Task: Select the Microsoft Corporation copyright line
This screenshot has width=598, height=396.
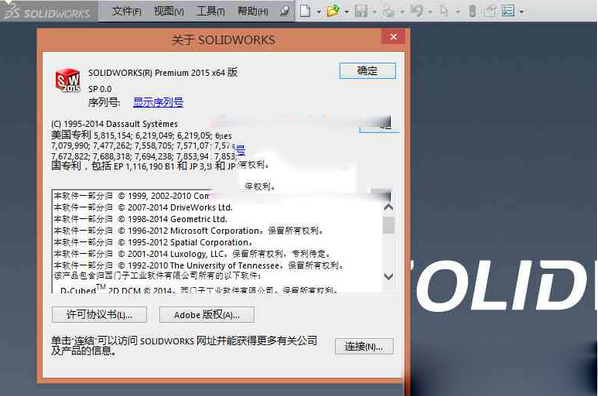Action: click(x=189, y=230)
